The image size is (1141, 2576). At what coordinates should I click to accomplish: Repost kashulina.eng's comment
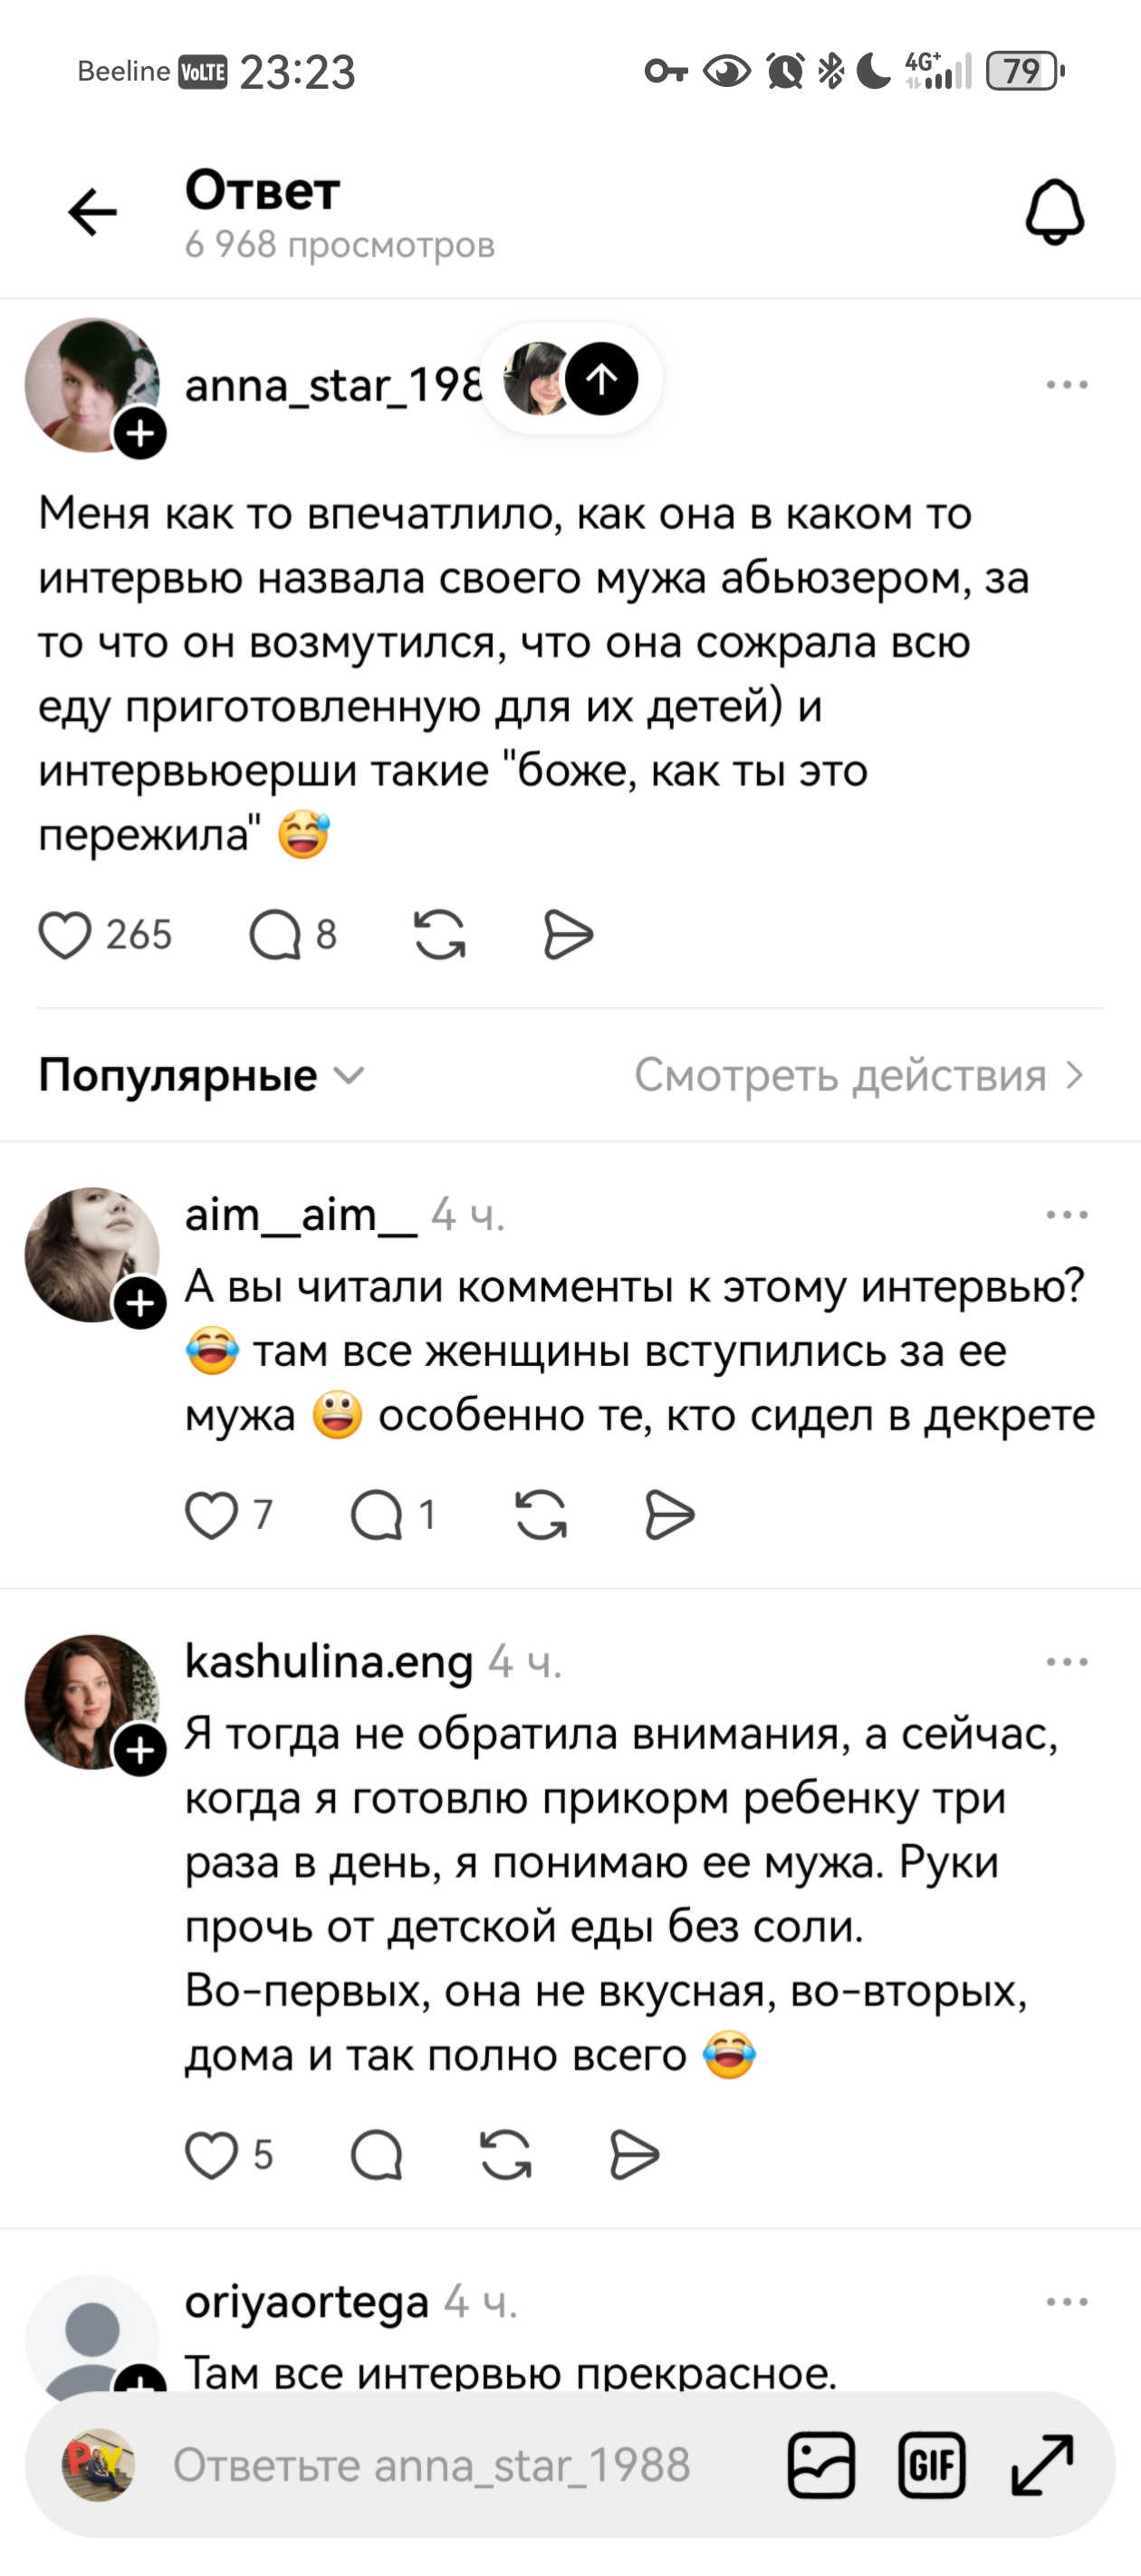coord(506,2155)
